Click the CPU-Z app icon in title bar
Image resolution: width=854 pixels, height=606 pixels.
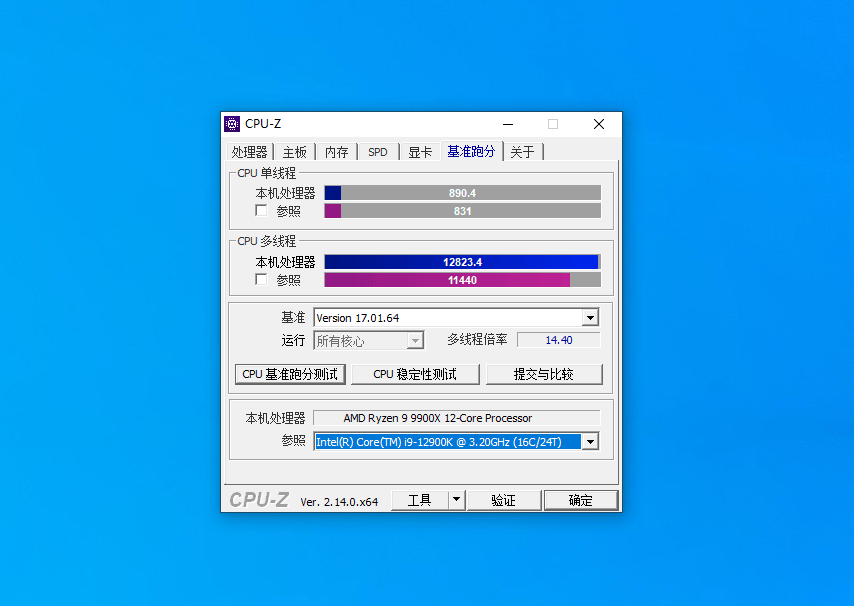tap(232, 124)
